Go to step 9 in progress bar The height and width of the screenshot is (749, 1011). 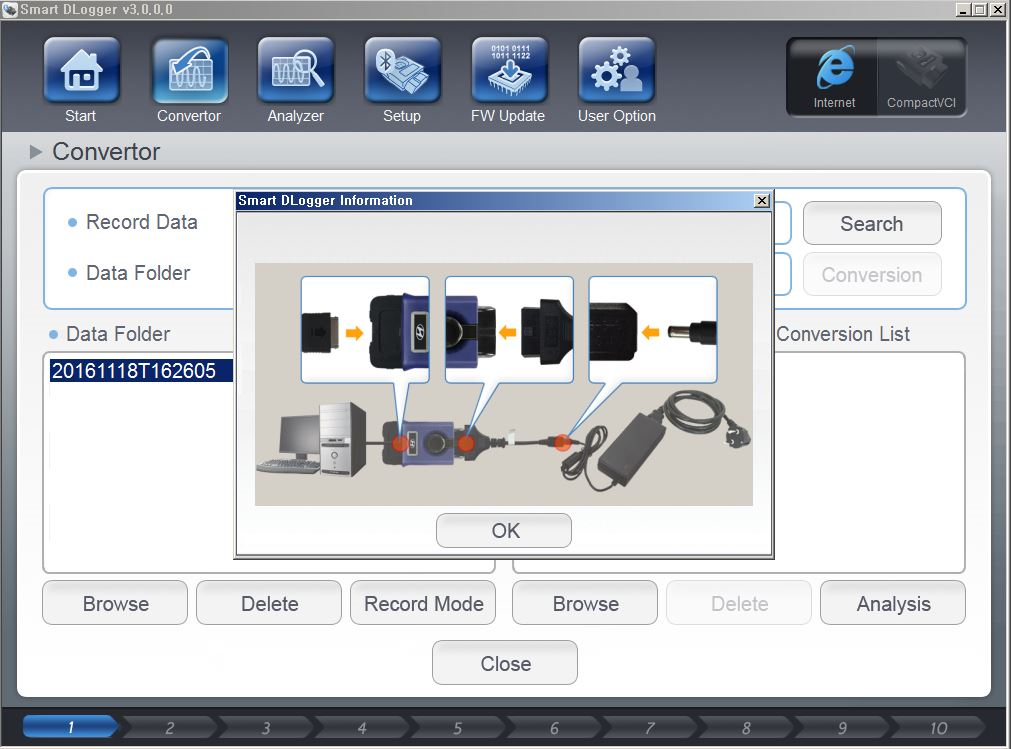(841, 727)
